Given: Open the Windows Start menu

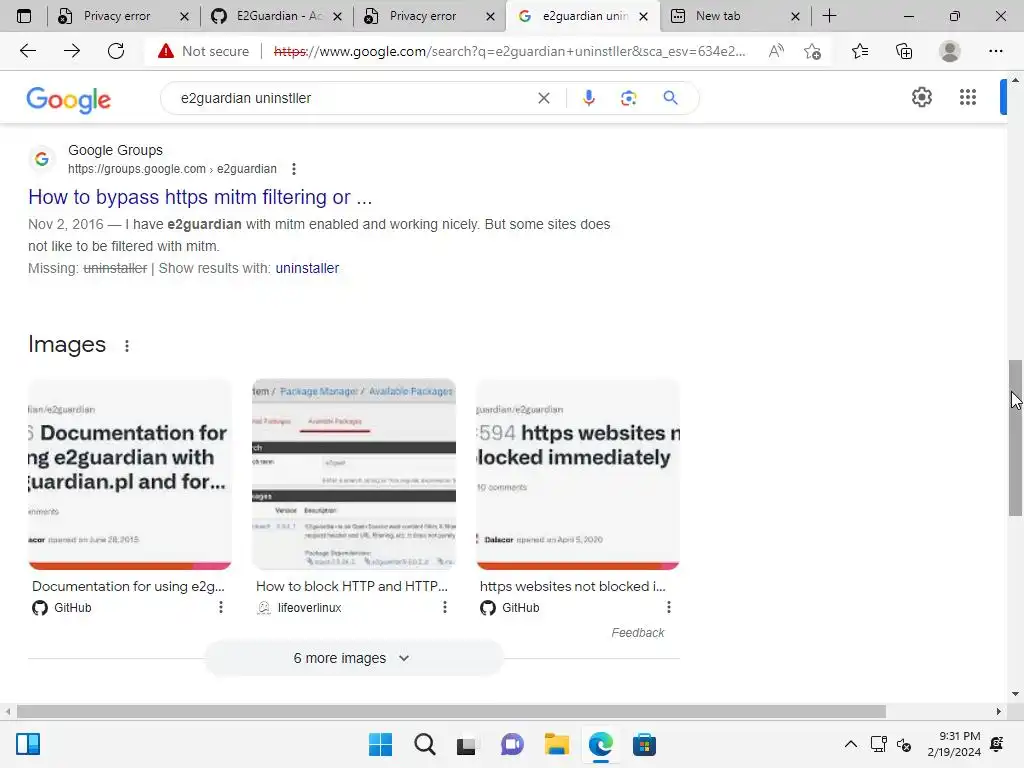Looking at the screenshot, I should point(380,744).
